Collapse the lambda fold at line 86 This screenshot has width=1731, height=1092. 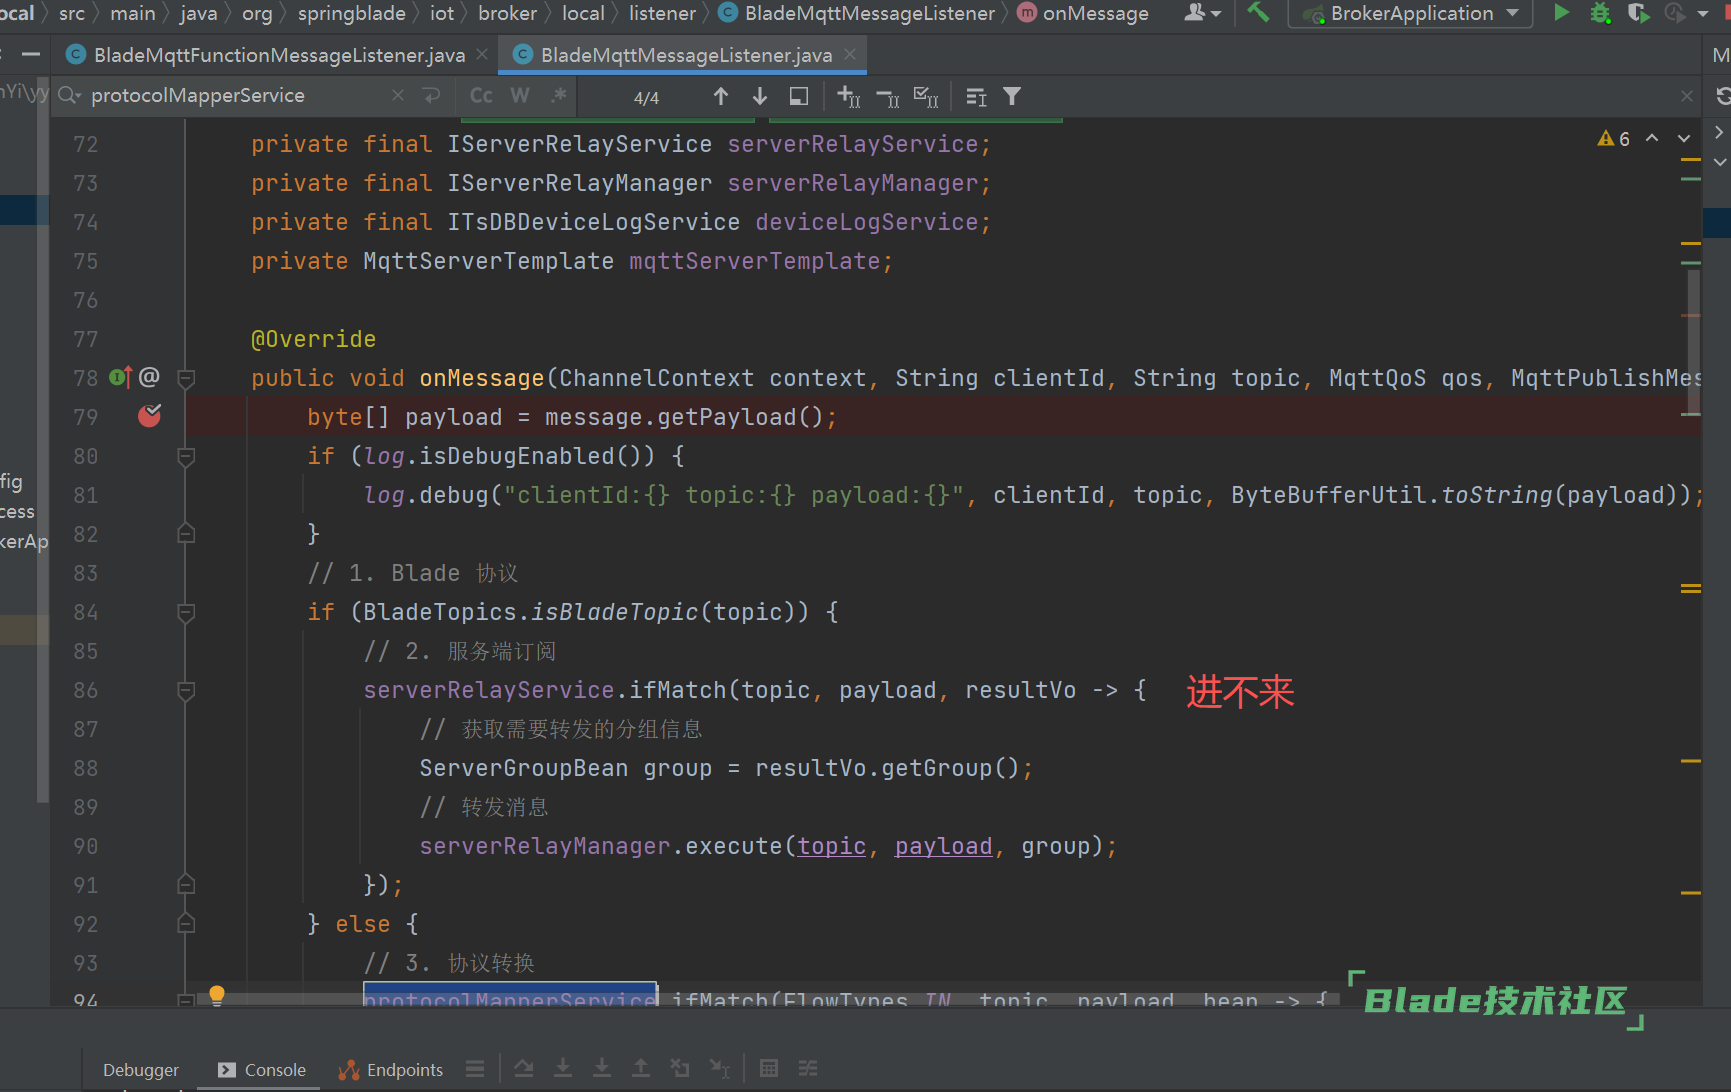click(x=186, y=690)
